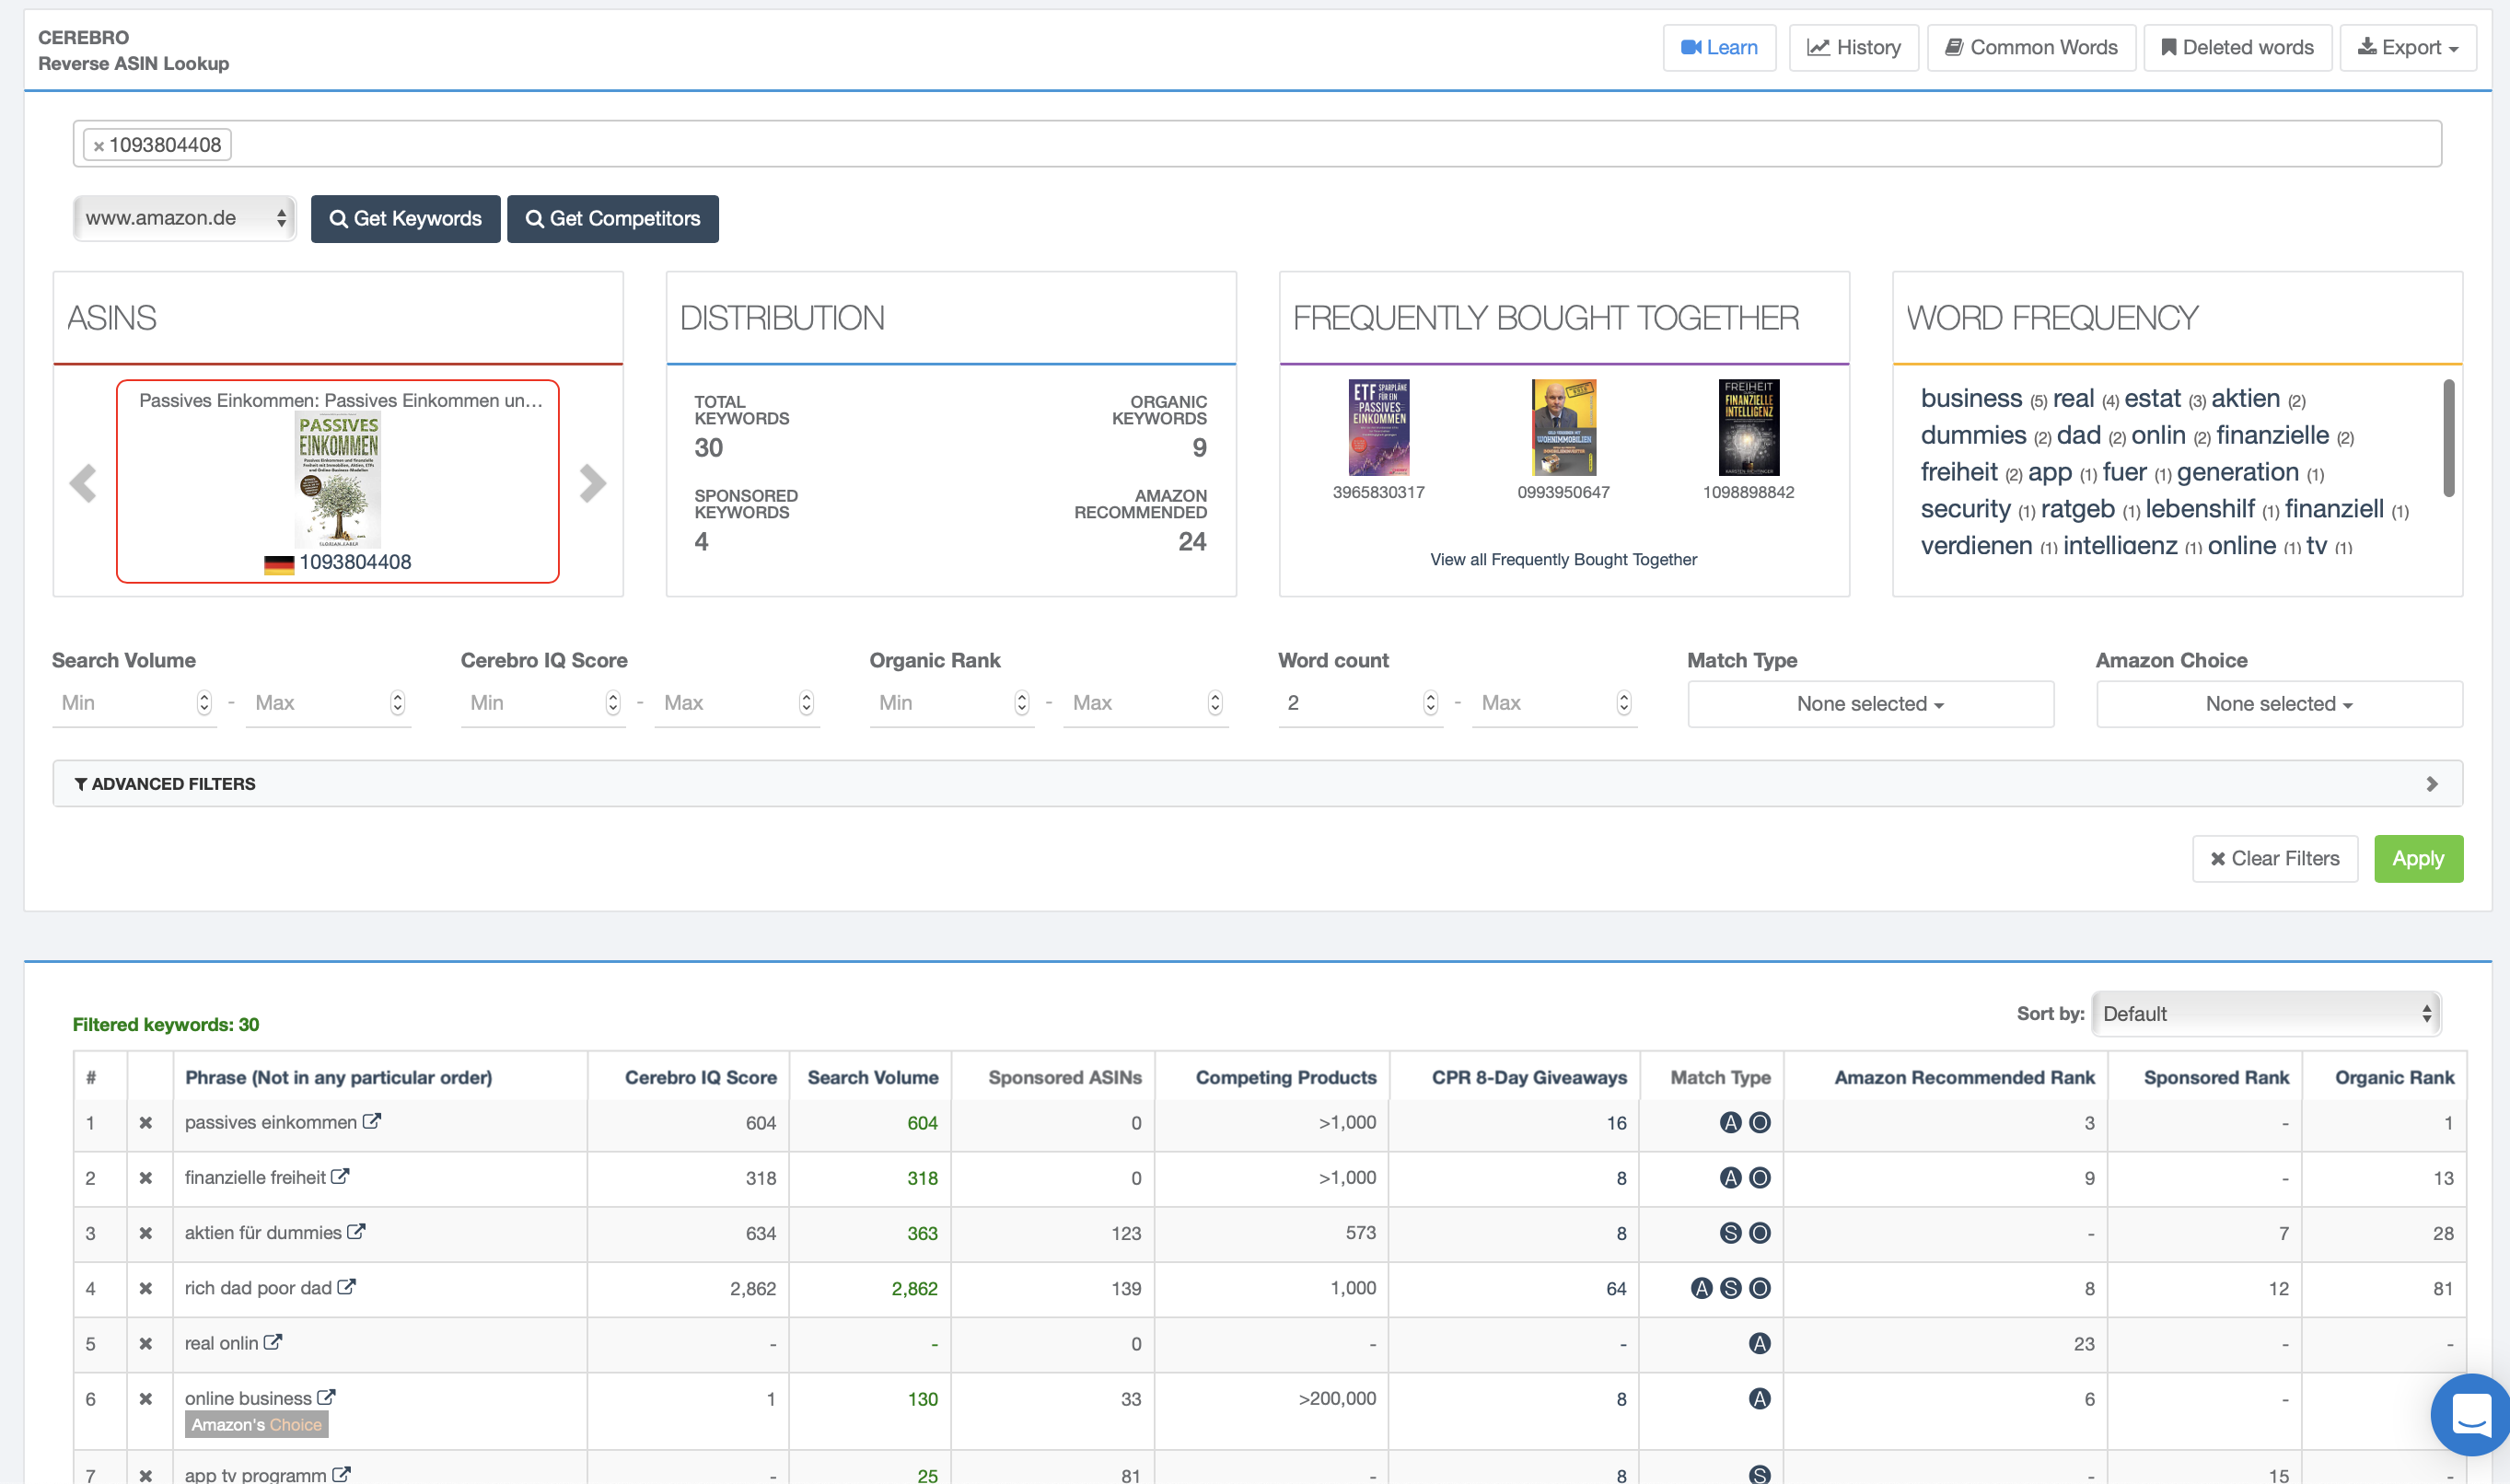Open external link for finanzielle freiheit
This screenshot has height=1484, width=2510.
coord(340,1177)
